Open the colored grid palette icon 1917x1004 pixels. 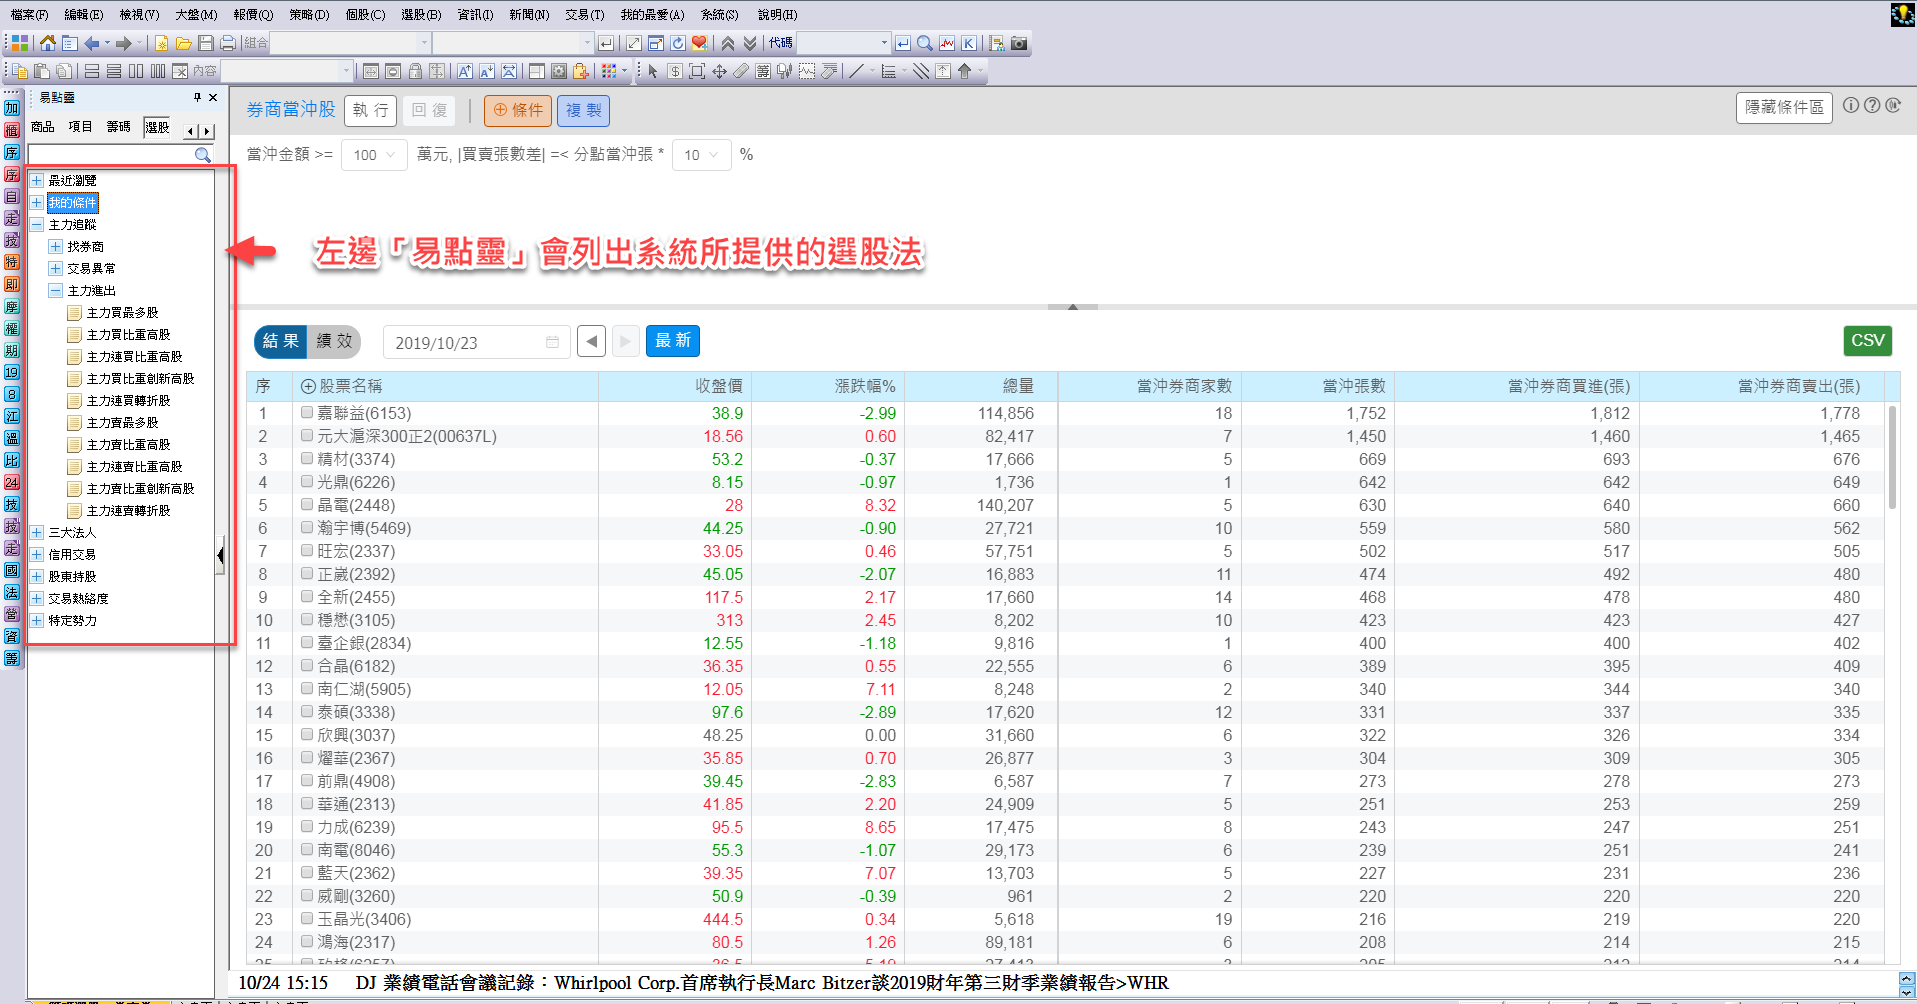pos(609,71)
